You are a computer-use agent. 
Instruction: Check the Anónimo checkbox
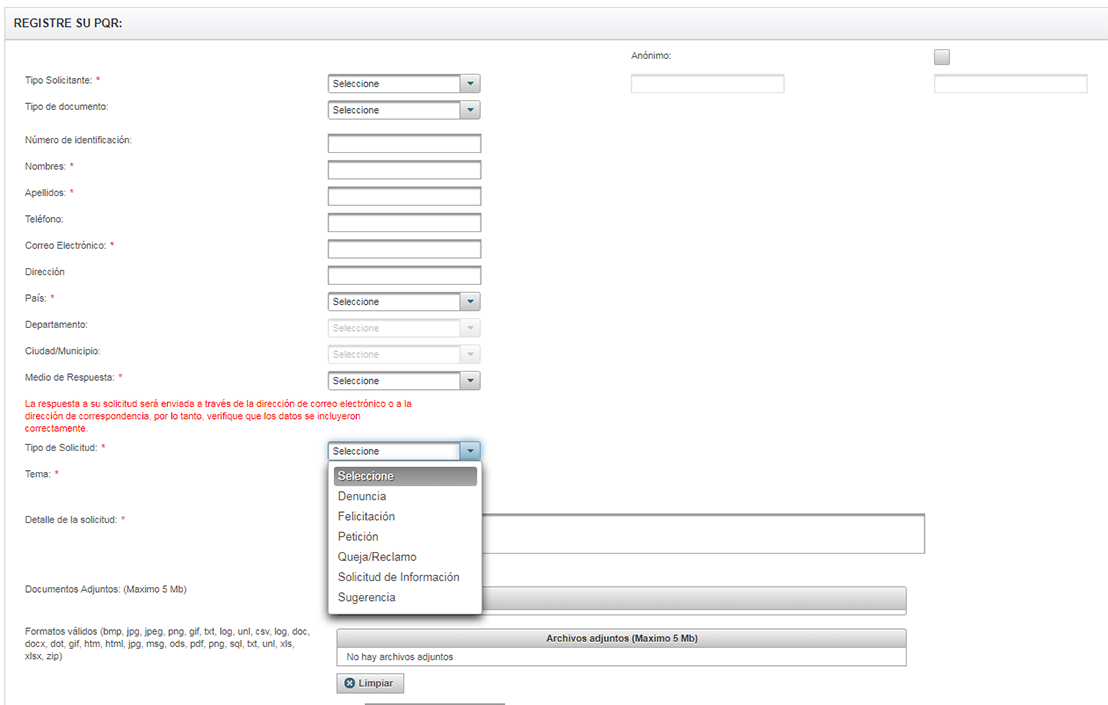941,57
